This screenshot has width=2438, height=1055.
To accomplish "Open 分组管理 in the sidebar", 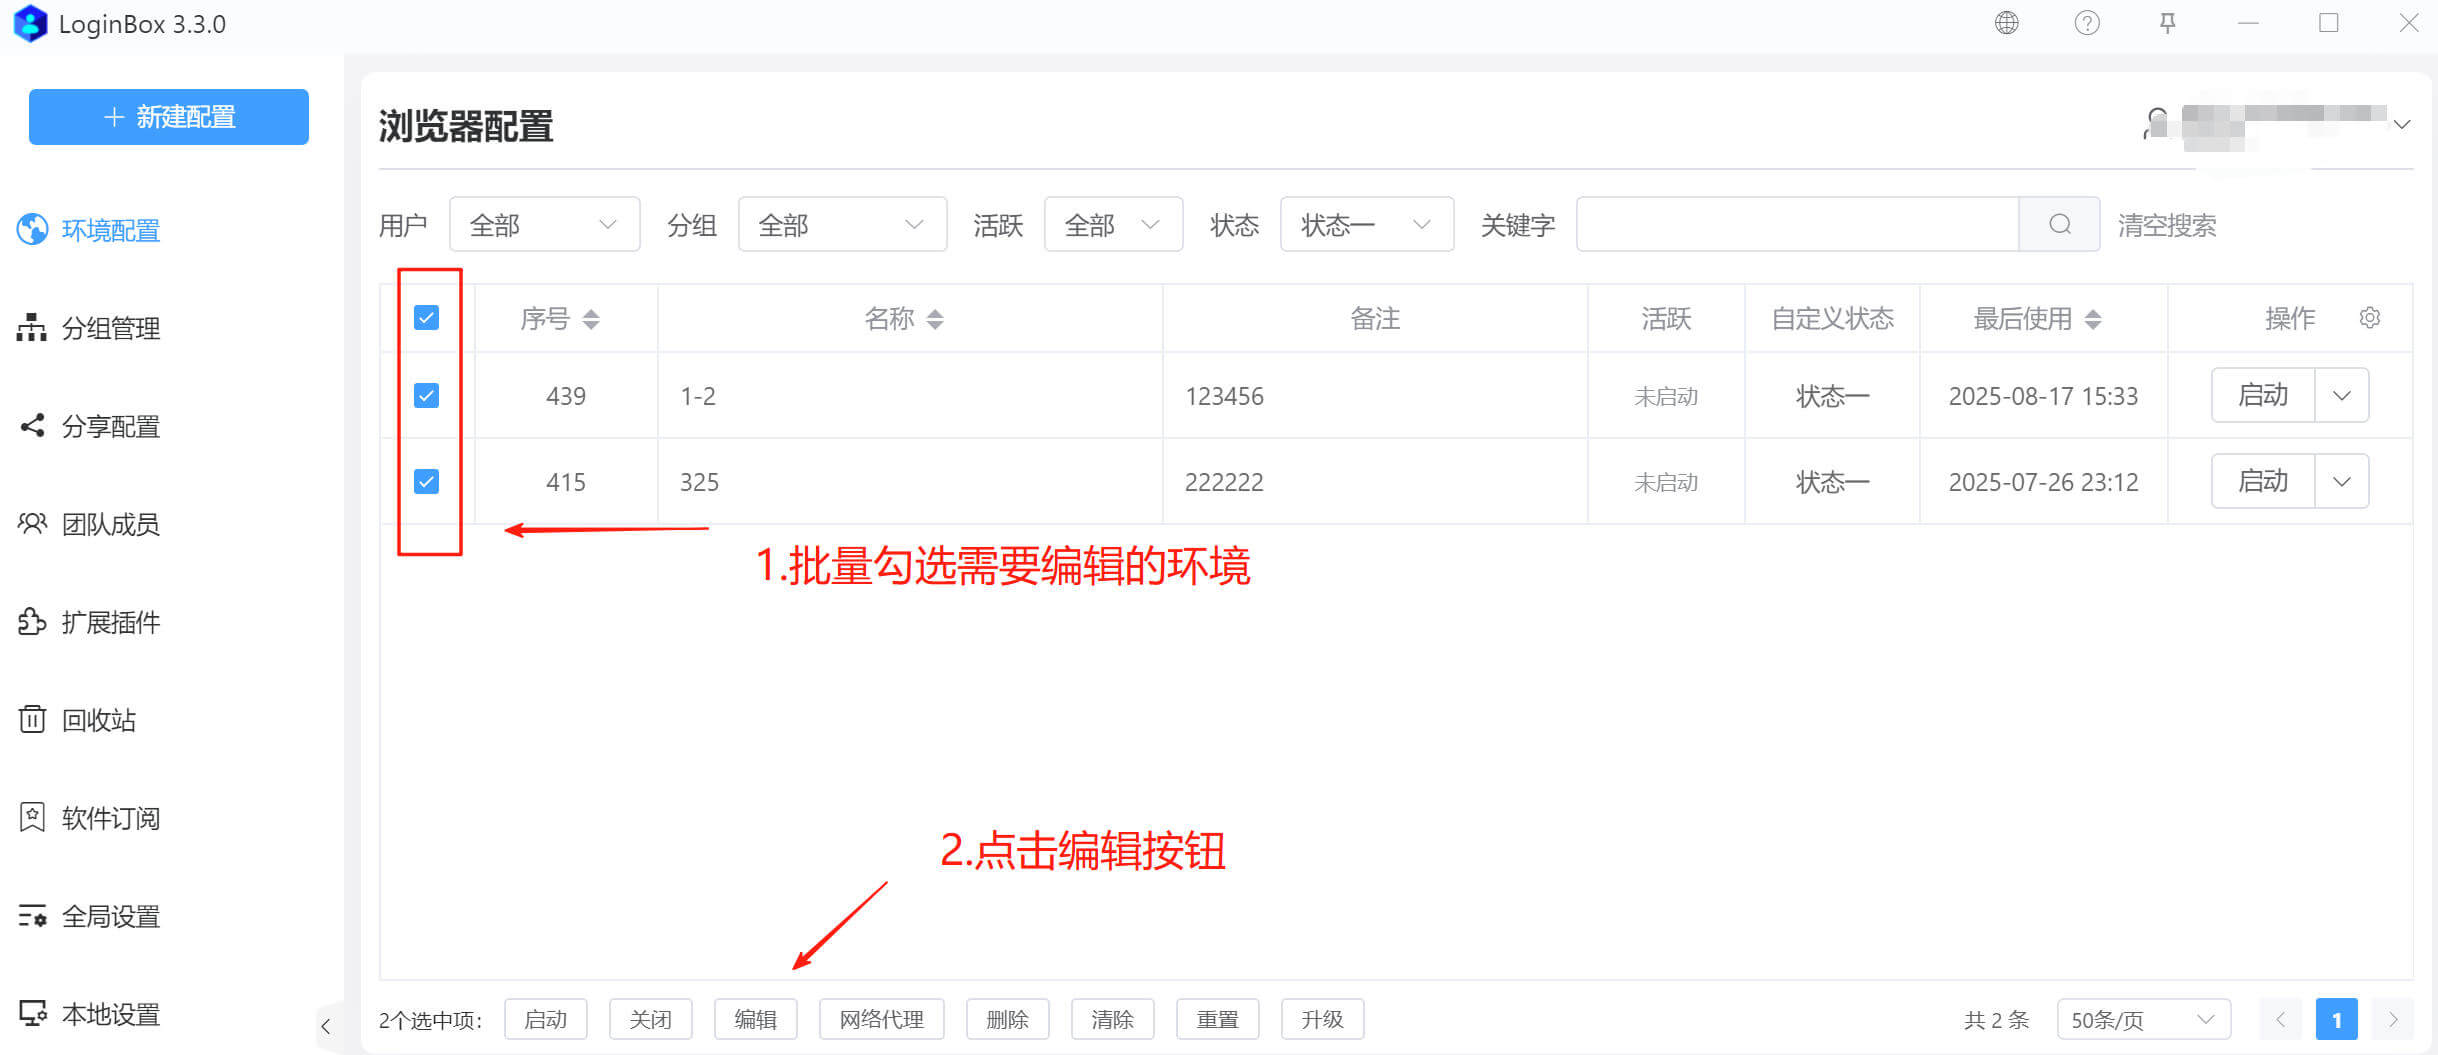I will (x=110, y=329).
